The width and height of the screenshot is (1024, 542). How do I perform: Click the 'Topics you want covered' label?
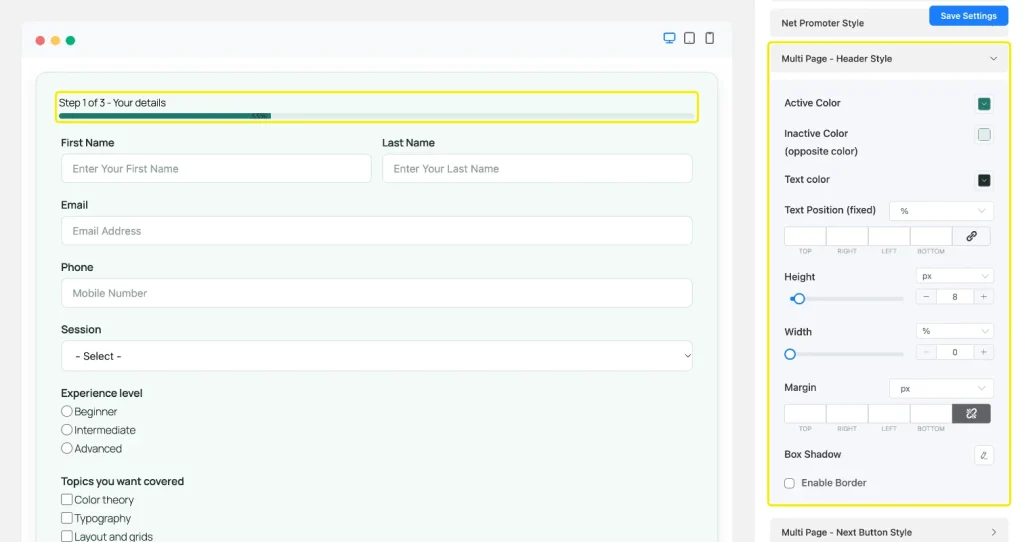122,481
